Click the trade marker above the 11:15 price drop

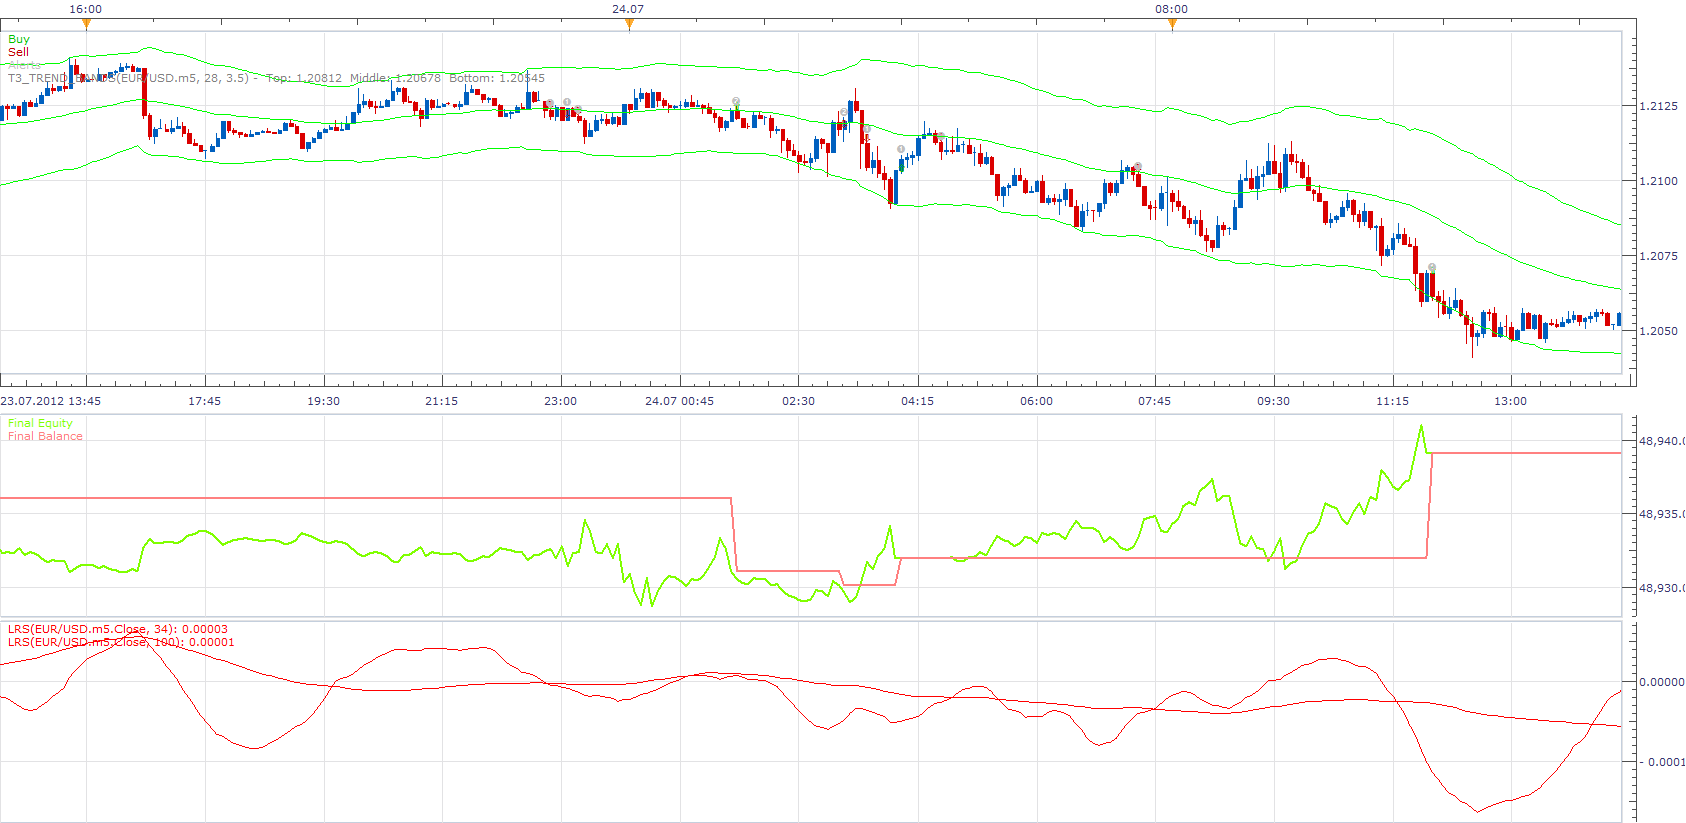pos(1432,267)
